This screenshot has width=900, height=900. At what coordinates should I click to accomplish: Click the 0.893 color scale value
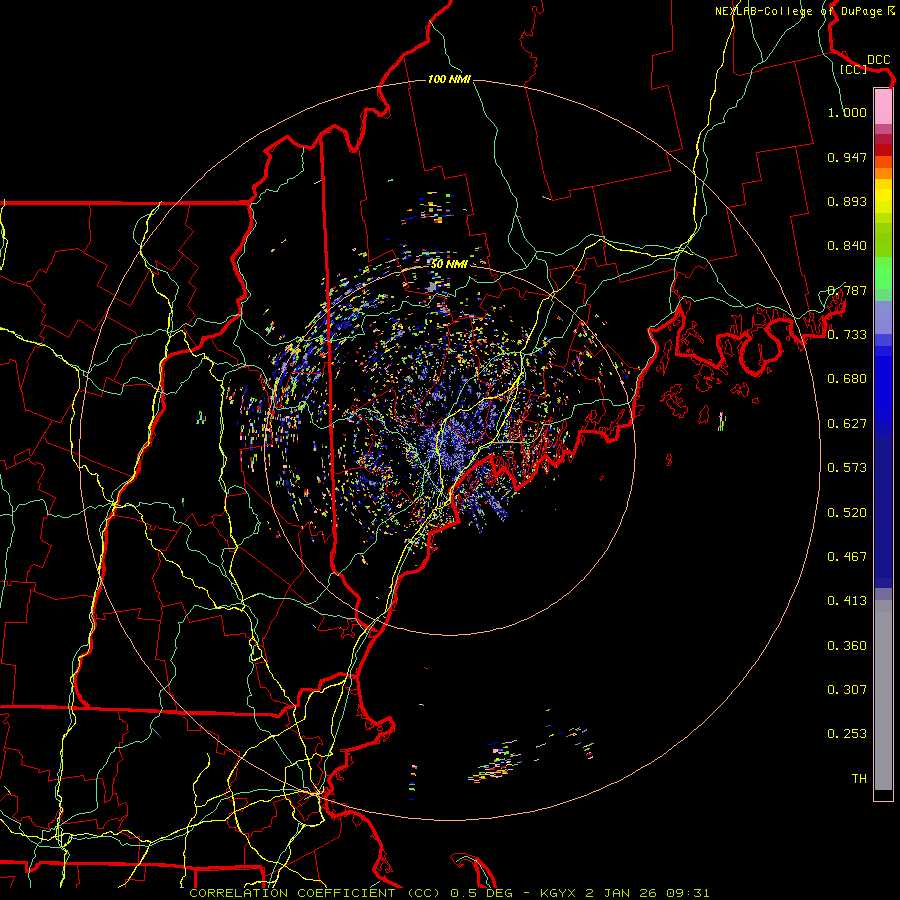tap(847, 201)
